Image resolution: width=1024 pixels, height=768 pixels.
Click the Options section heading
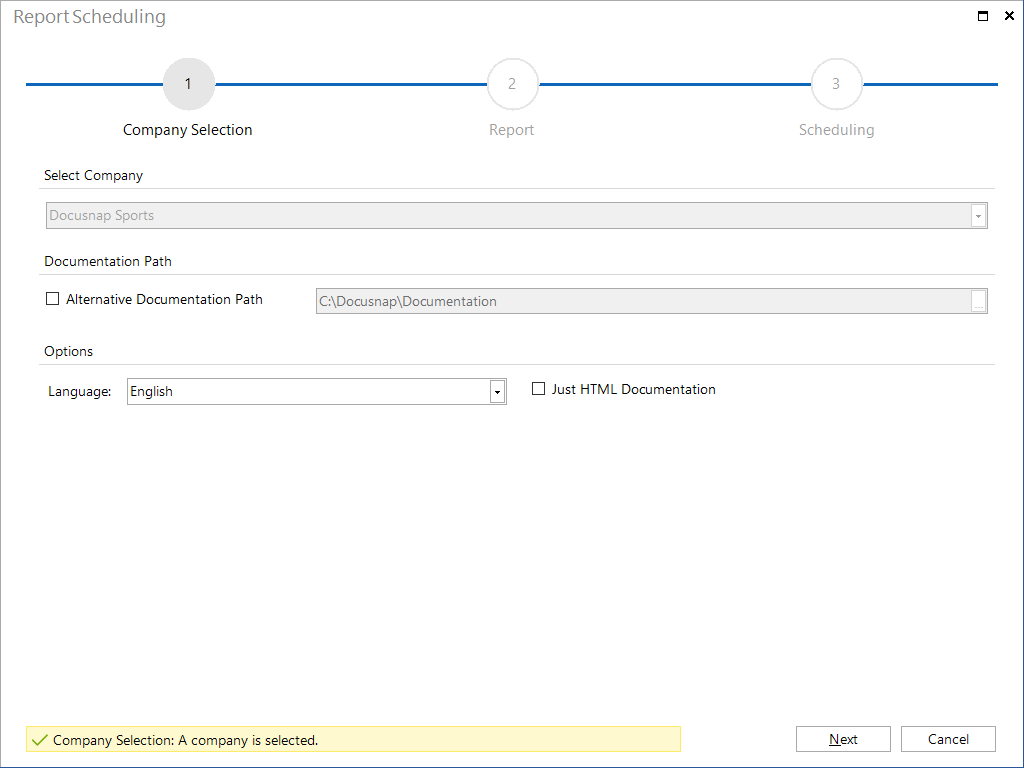point(69,351)
